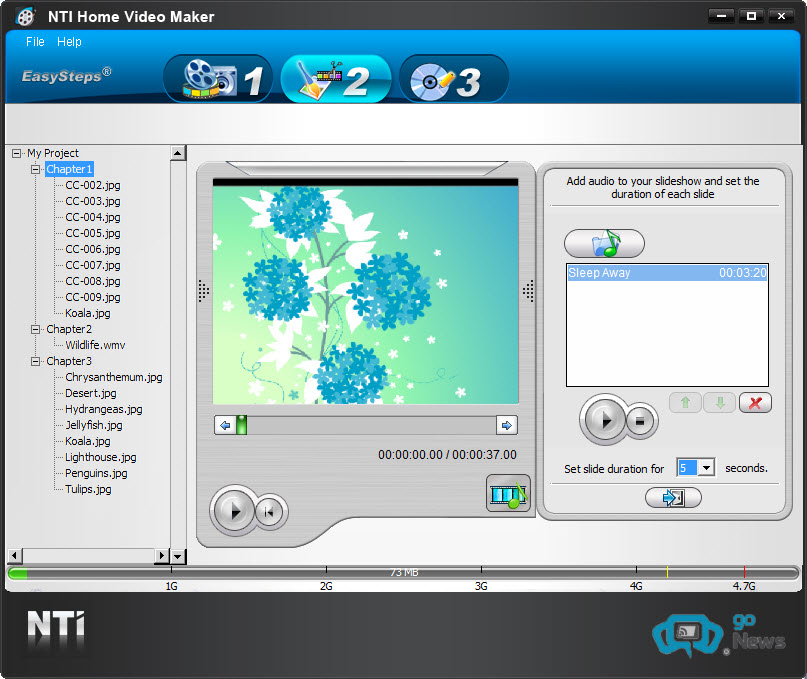Screen dimensions: 807x679
Task: Select the Chapter2 tree node
Action: (69, 329)
